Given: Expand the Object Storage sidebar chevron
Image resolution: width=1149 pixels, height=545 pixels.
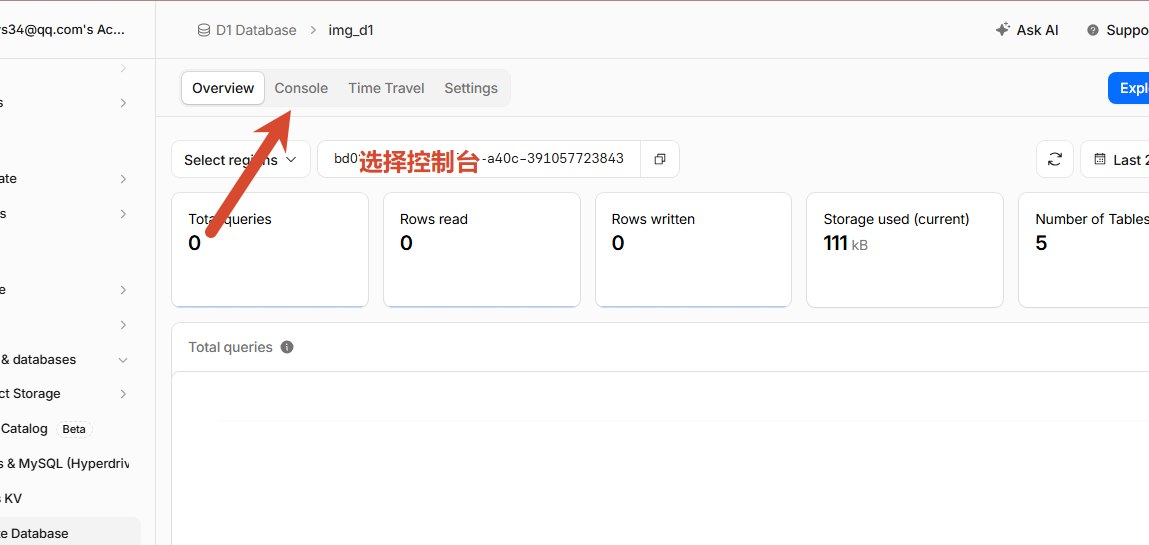Looking at the screenshot, I should pyautogui.click(x=123, y=394).
